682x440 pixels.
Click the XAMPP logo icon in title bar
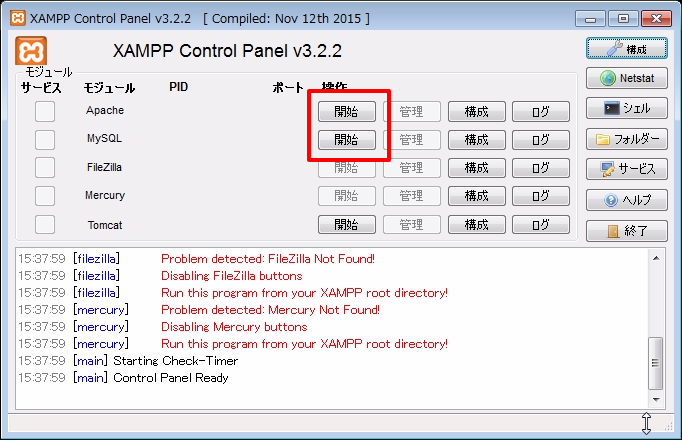(x=18, y=18)
